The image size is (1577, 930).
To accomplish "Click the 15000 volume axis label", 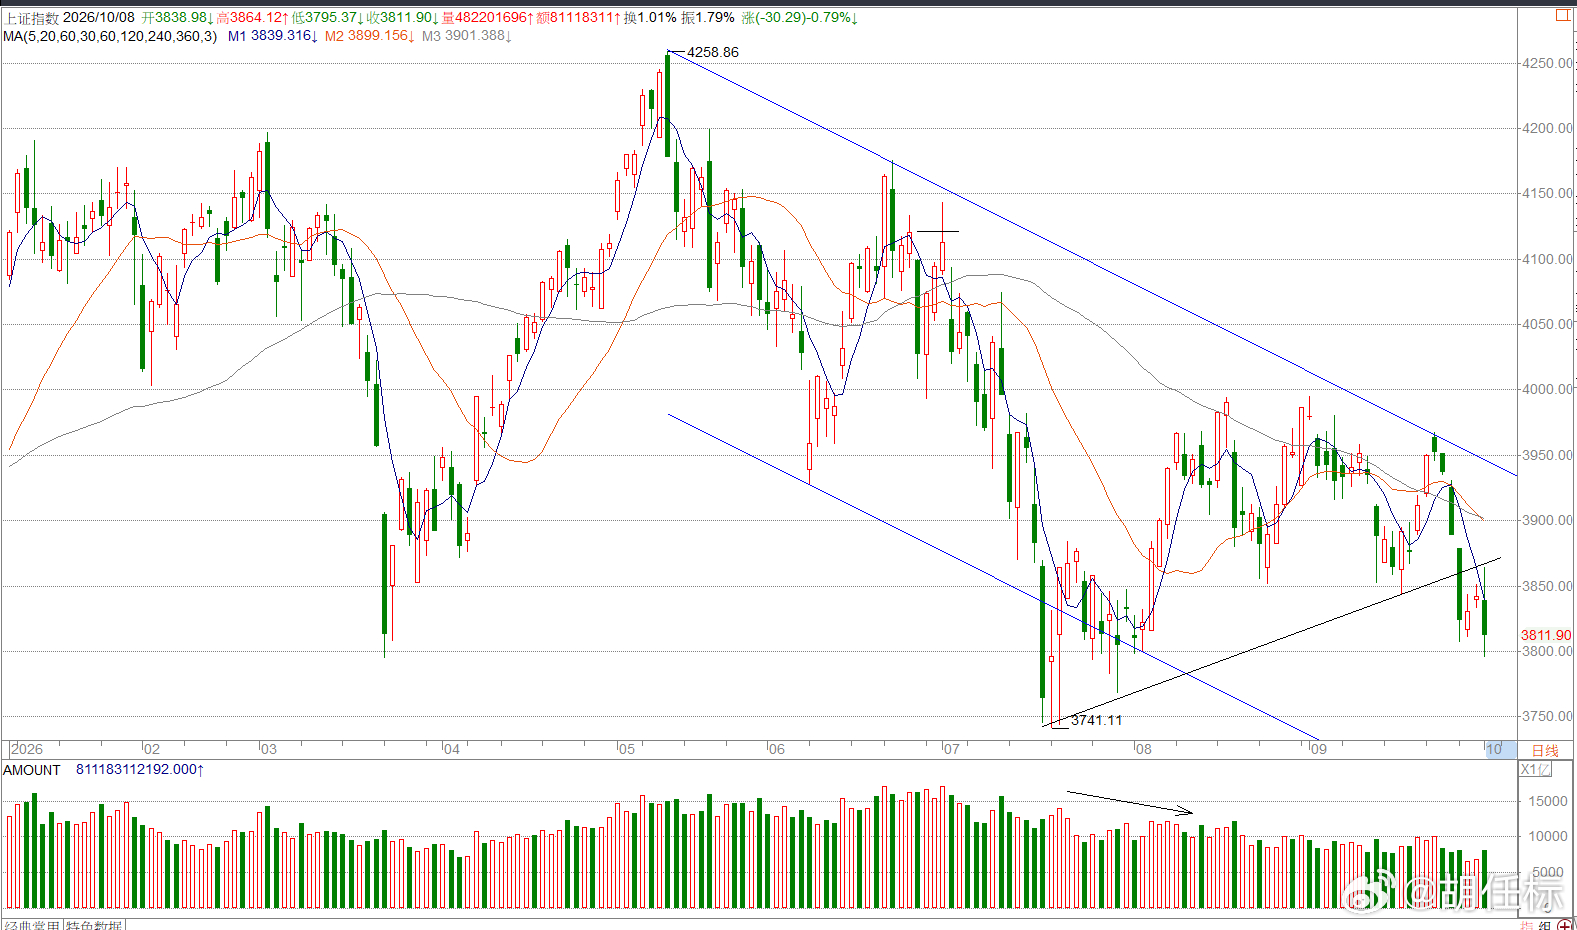I will tap(1548, 801).
